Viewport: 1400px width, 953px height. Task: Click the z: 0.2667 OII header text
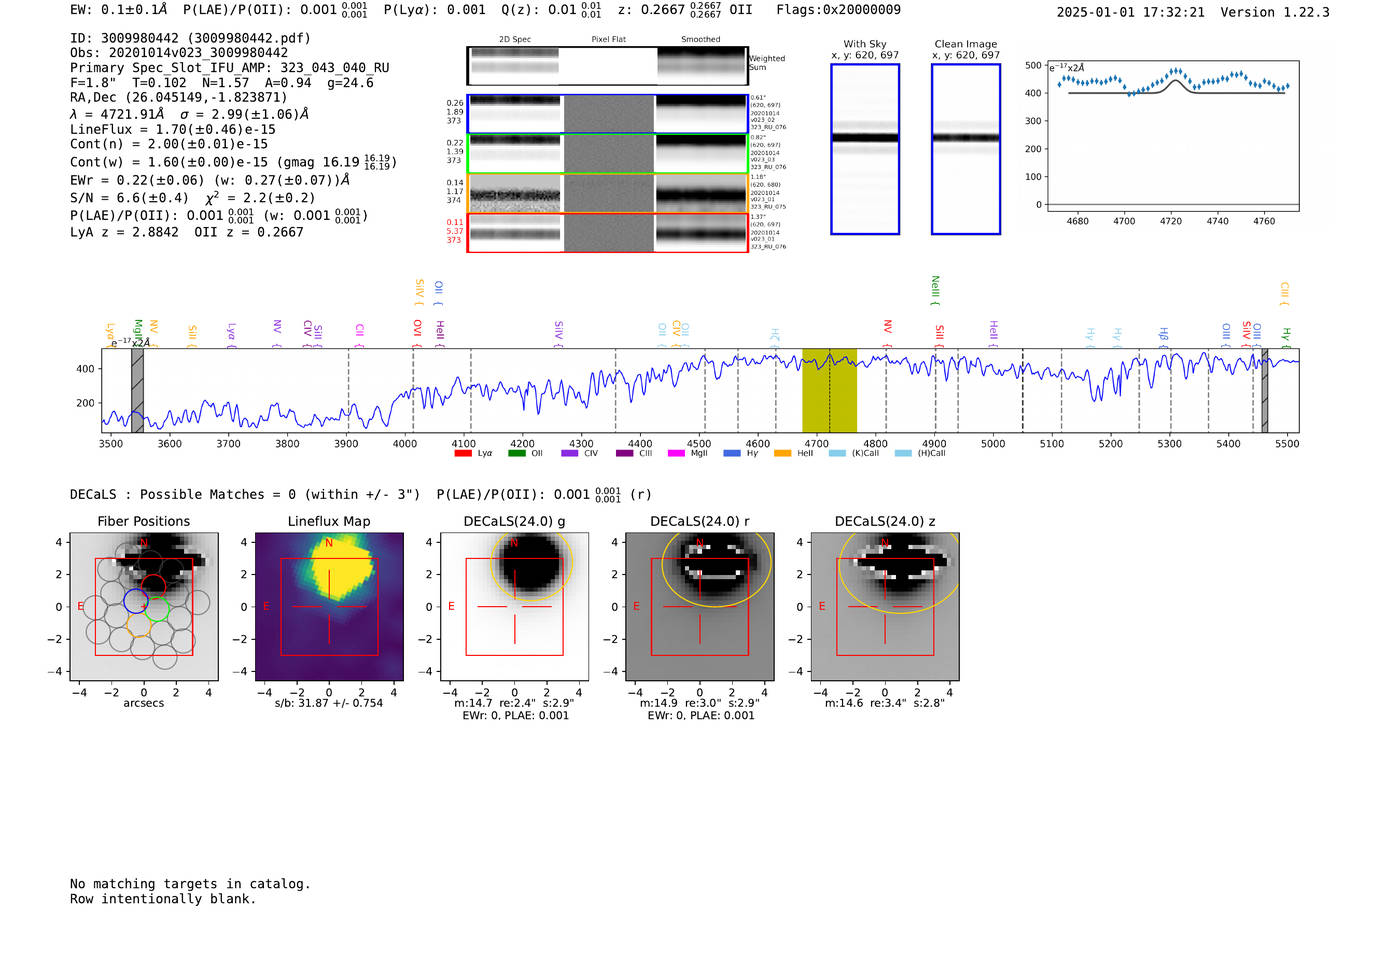tap(685, 10)
